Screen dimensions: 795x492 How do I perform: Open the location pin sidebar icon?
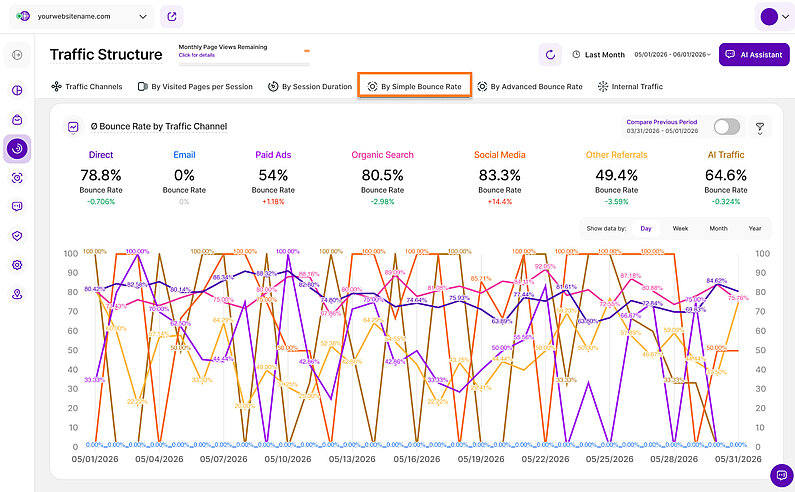17,294
